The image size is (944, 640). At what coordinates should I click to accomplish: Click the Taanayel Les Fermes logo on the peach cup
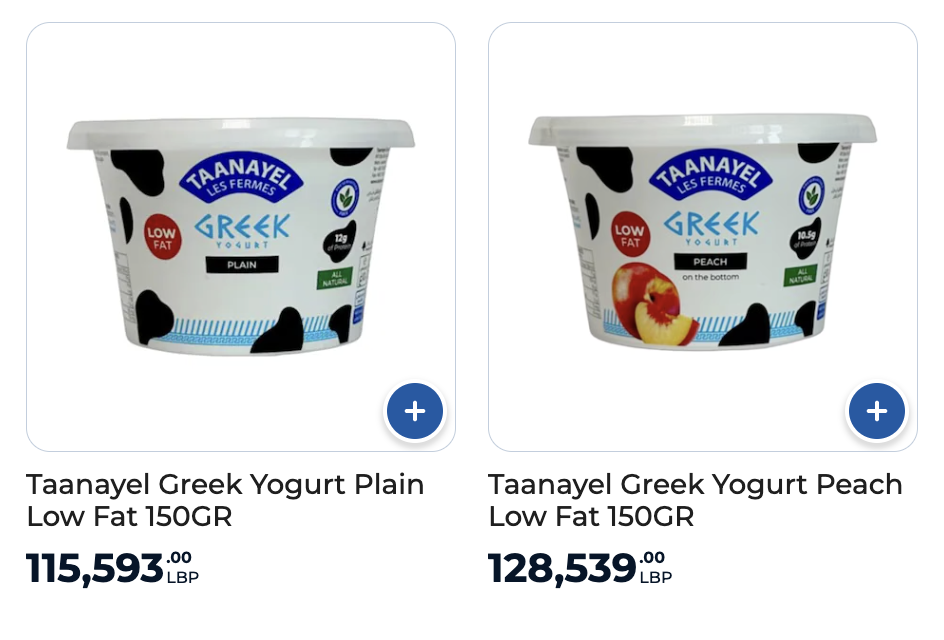click(x=710, y=172)
